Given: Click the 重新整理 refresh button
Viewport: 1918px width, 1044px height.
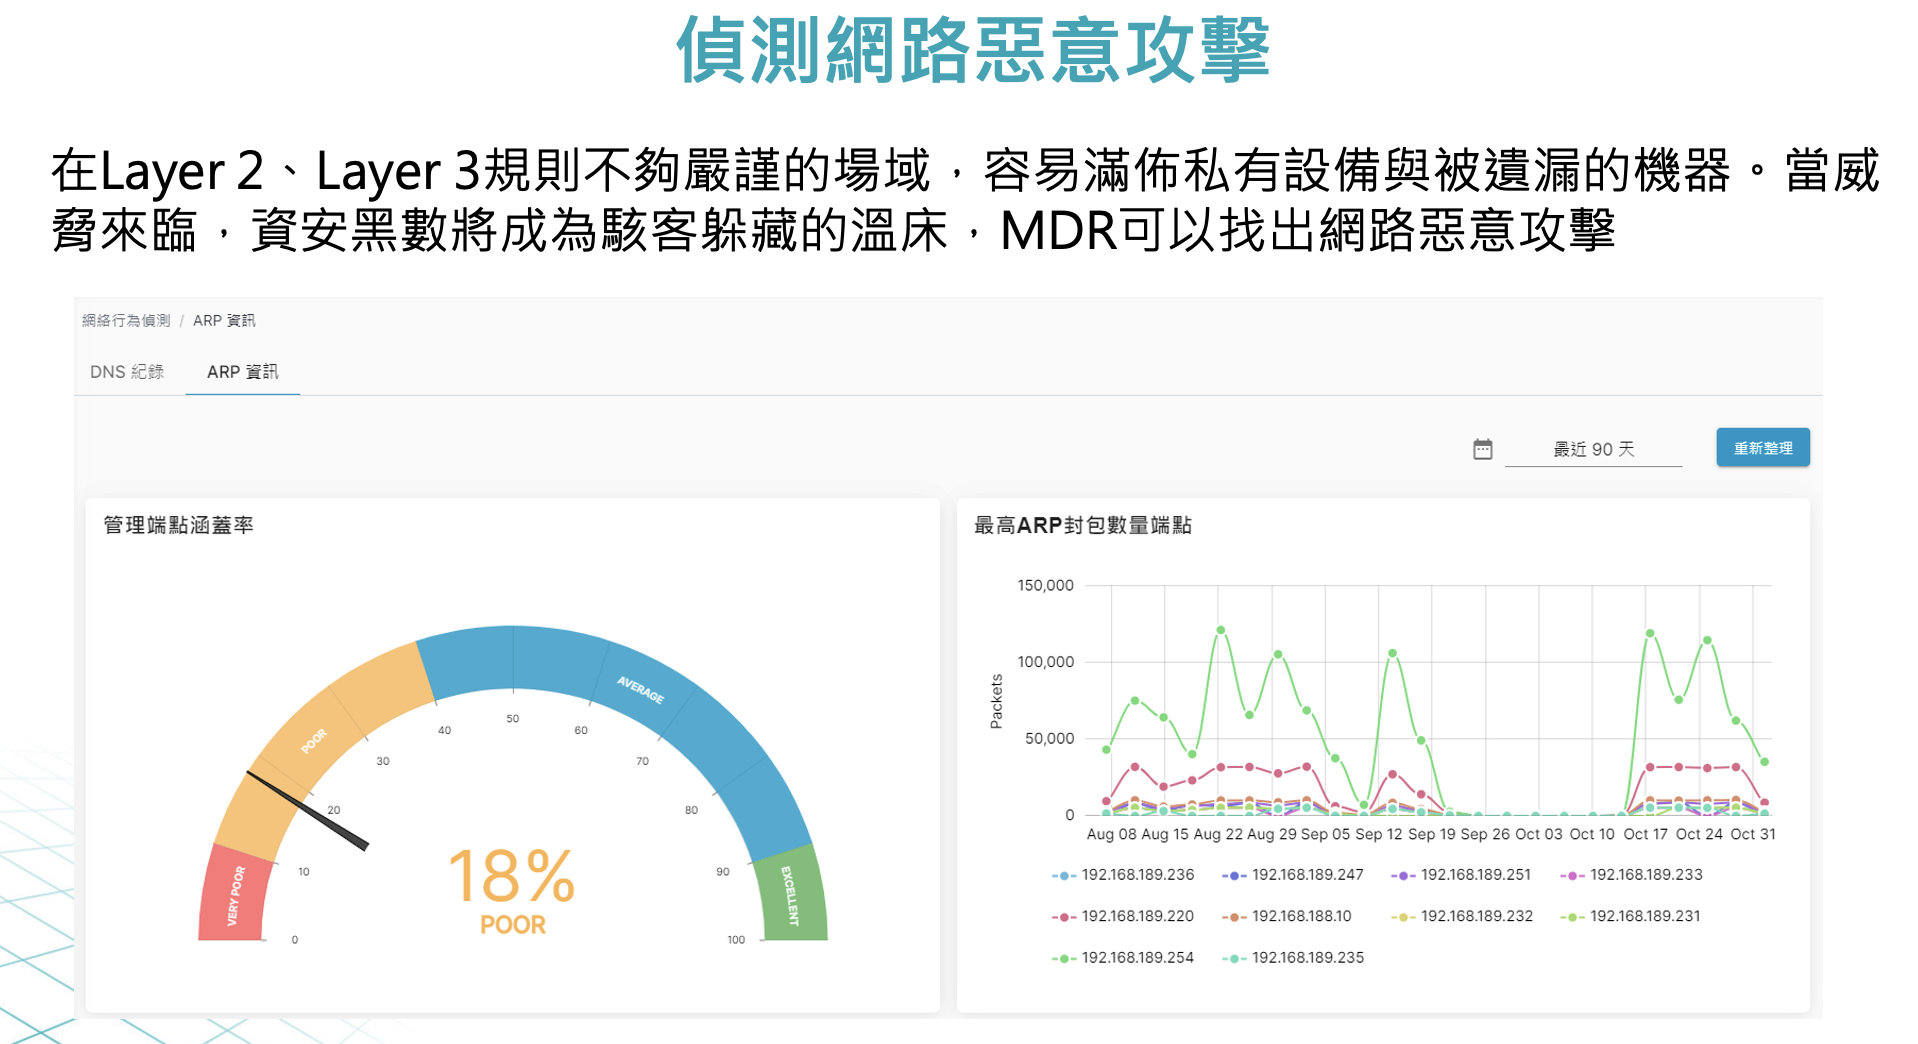Looking at the screenshot, I should tap(1762, 448).
